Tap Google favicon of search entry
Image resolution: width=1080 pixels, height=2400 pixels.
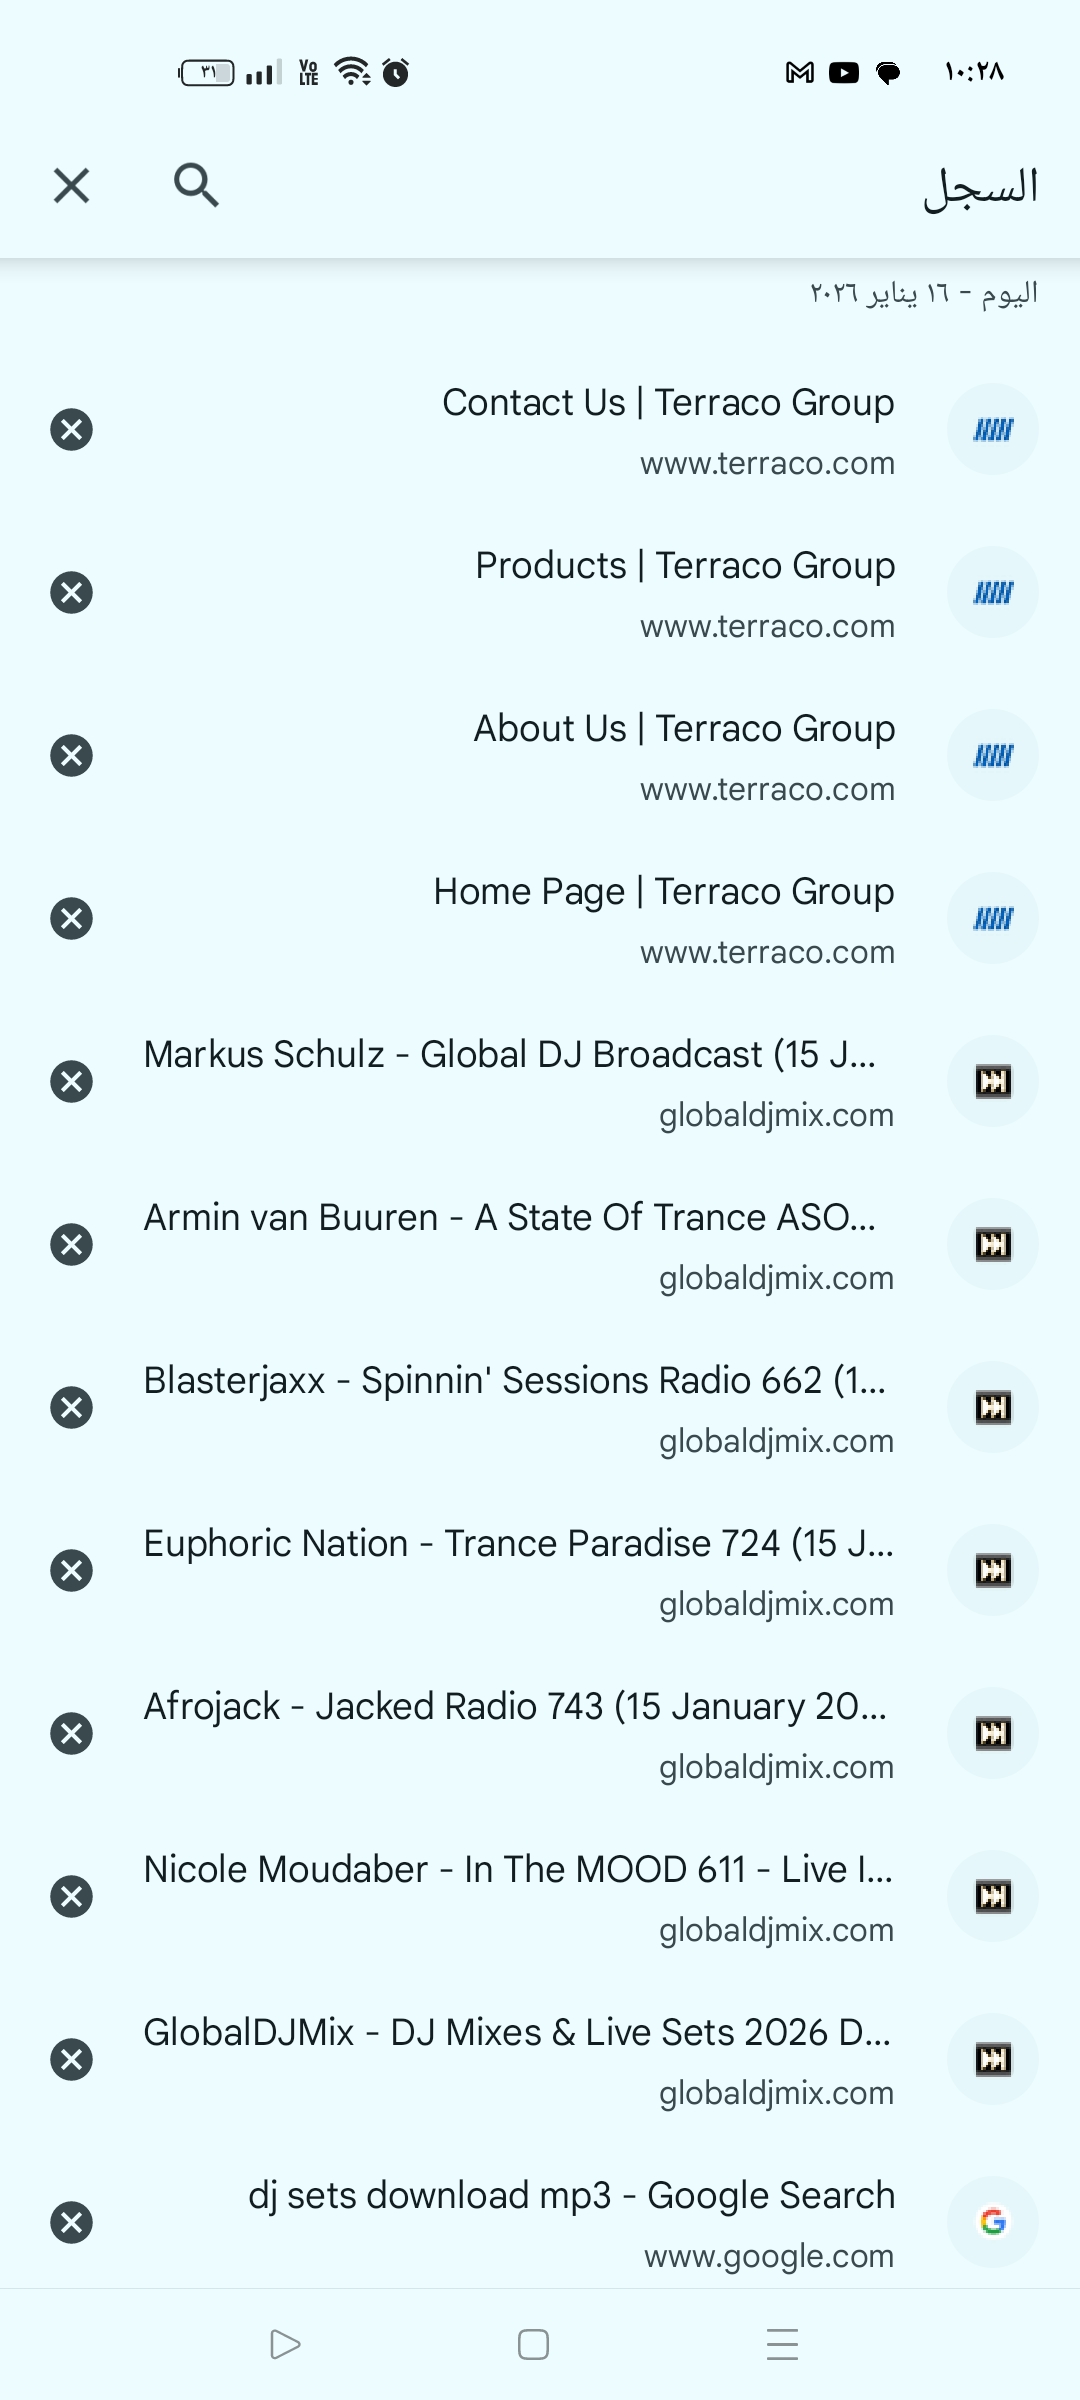point(993,2222)
